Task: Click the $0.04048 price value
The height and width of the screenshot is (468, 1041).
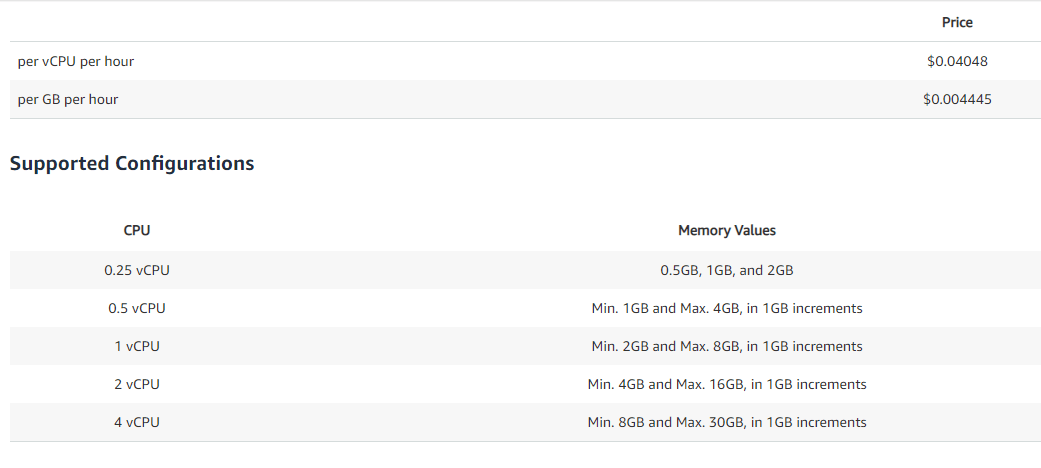Action: pos(957,61)
